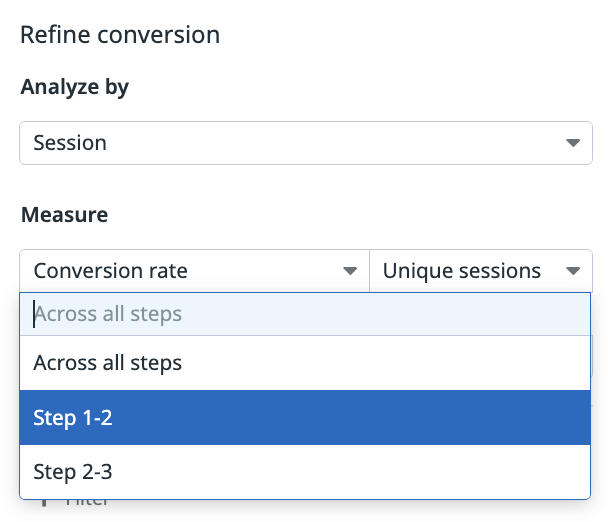Click the filter icon under the dropdown list
Viewport: 608px width, 522px height.
click(44, 503)
